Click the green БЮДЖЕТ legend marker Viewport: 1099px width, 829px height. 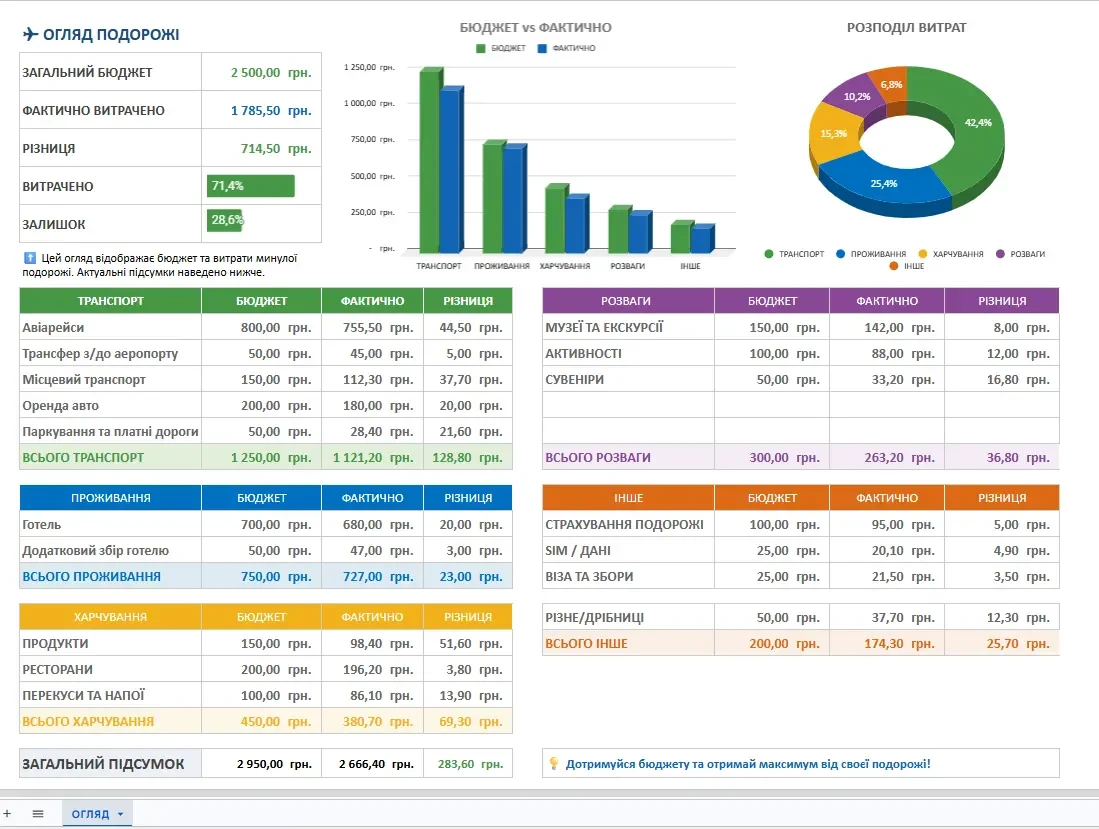click(x=480, y=48)
